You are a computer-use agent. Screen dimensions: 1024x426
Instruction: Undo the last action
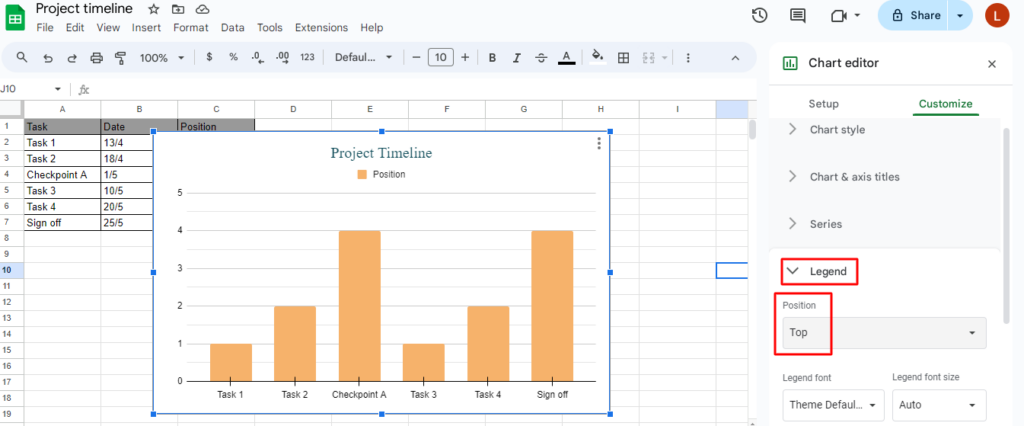(x=48, y=58)
